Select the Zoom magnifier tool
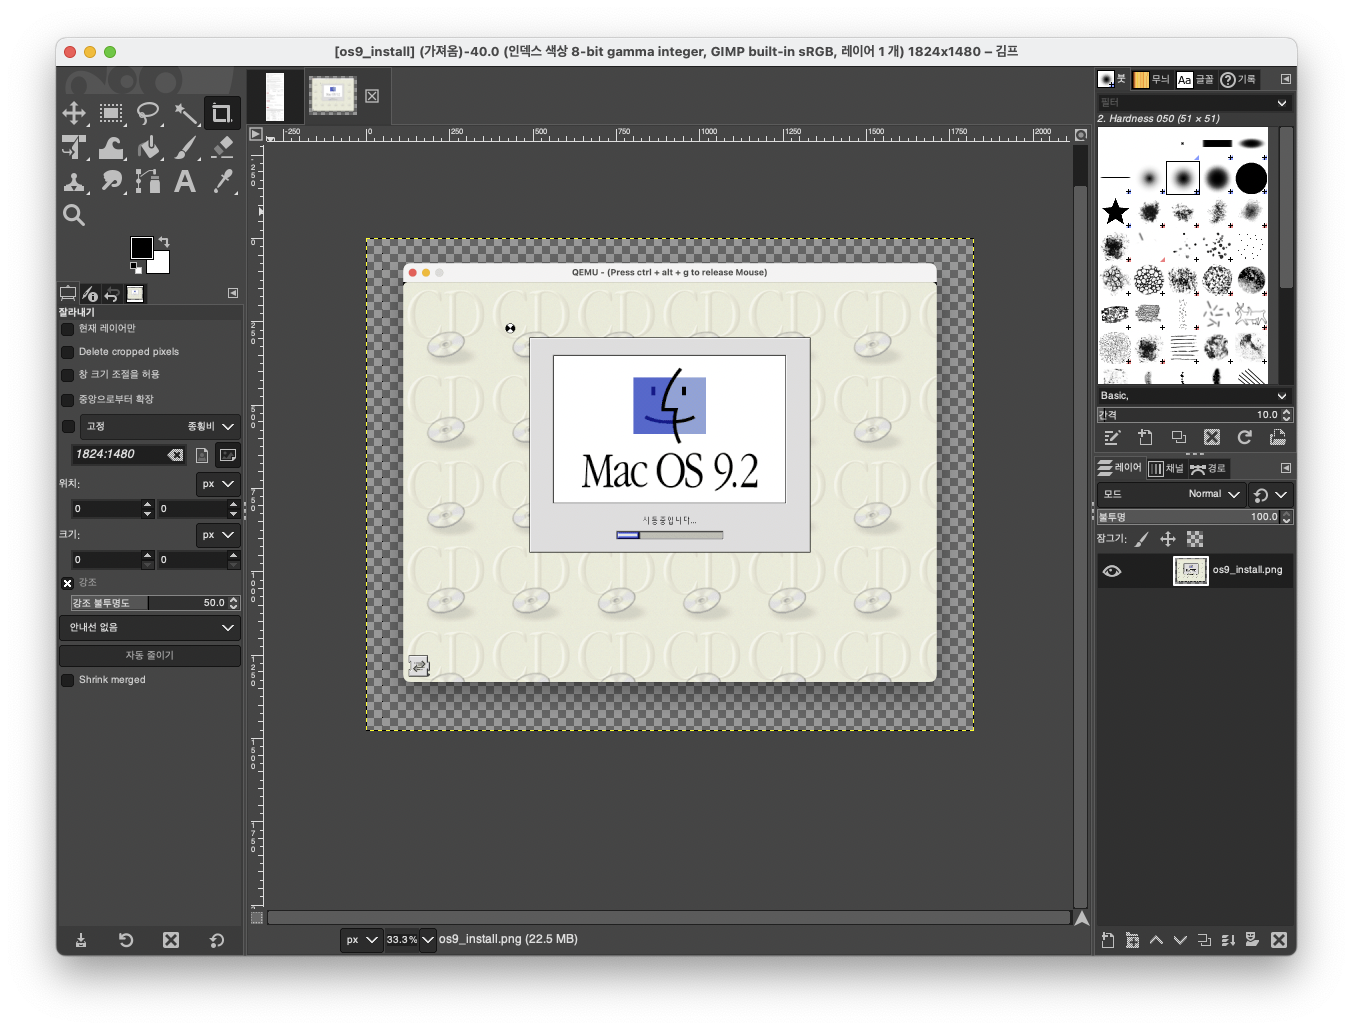Image resolution: width=1353 pixels, height=1030 pixels. pyautogui.click(x=74, y=215)
